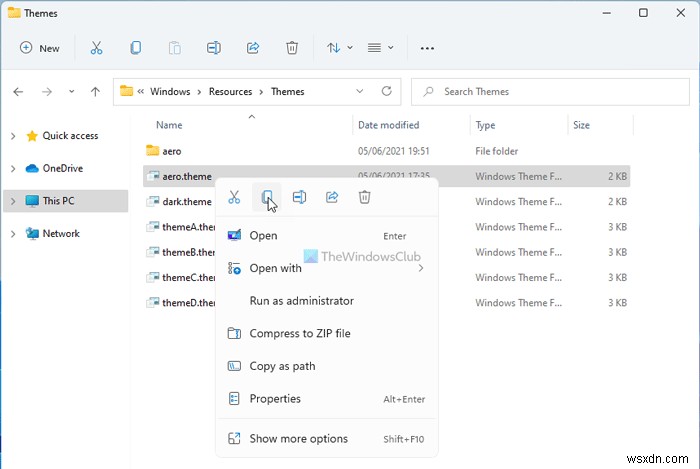Click the Windows breadcrumb in address bar

pyautogui.click(x=170, y=92)
